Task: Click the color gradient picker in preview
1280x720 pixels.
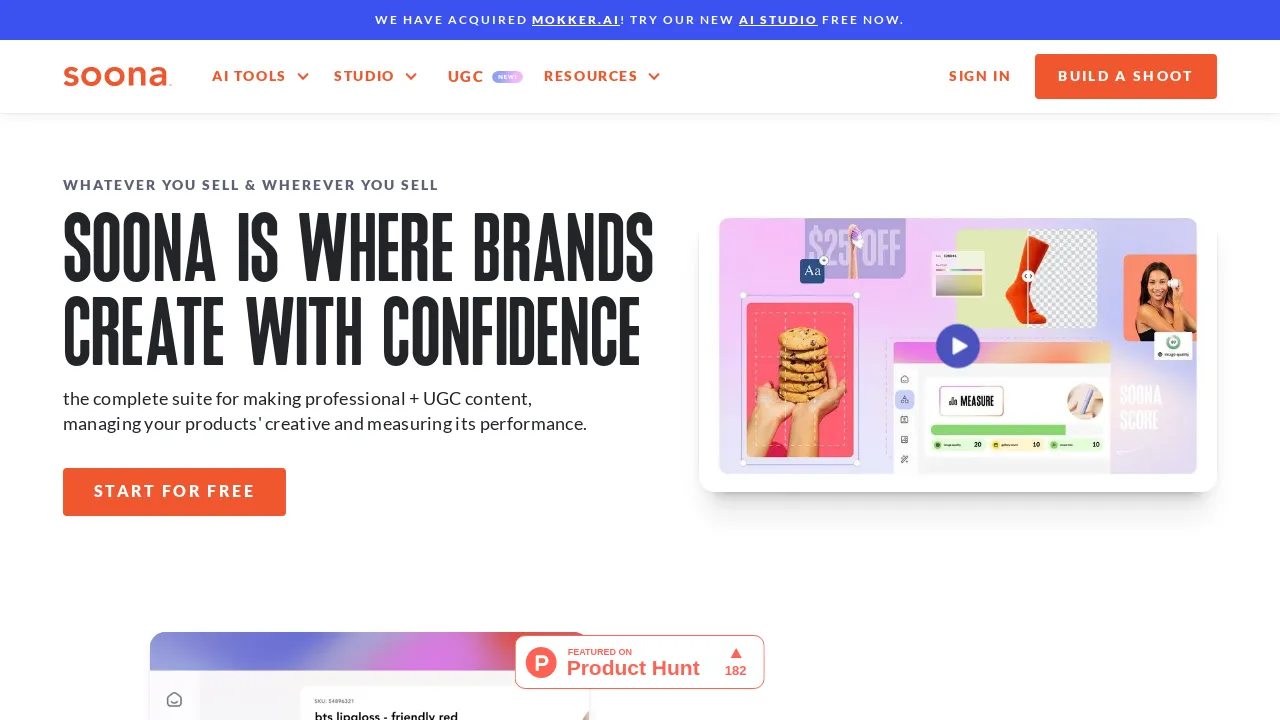Action: pos(958,285)
